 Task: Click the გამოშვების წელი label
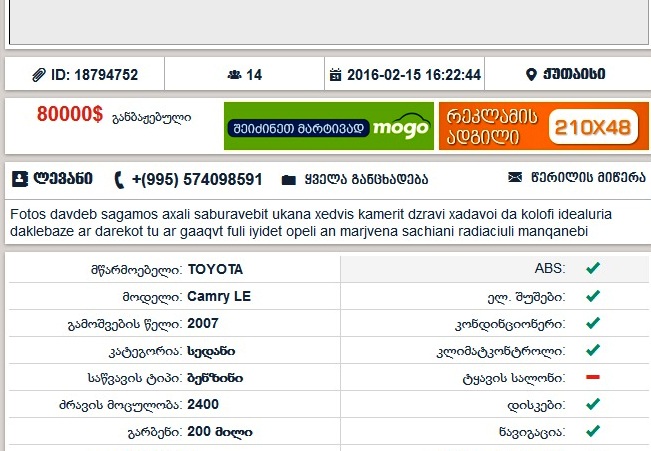click(x=125, y=324)
